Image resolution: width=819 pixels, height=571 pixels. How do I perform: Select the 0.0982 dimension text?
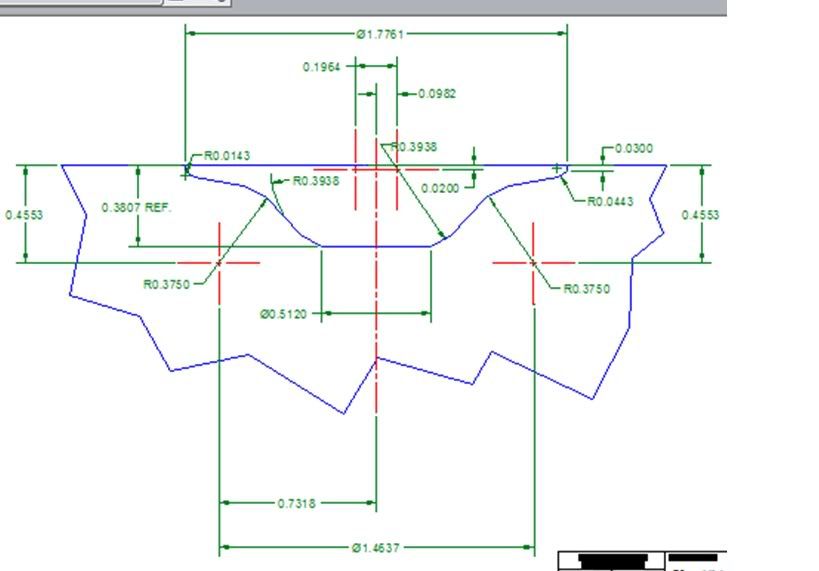[x=437, y=94]
